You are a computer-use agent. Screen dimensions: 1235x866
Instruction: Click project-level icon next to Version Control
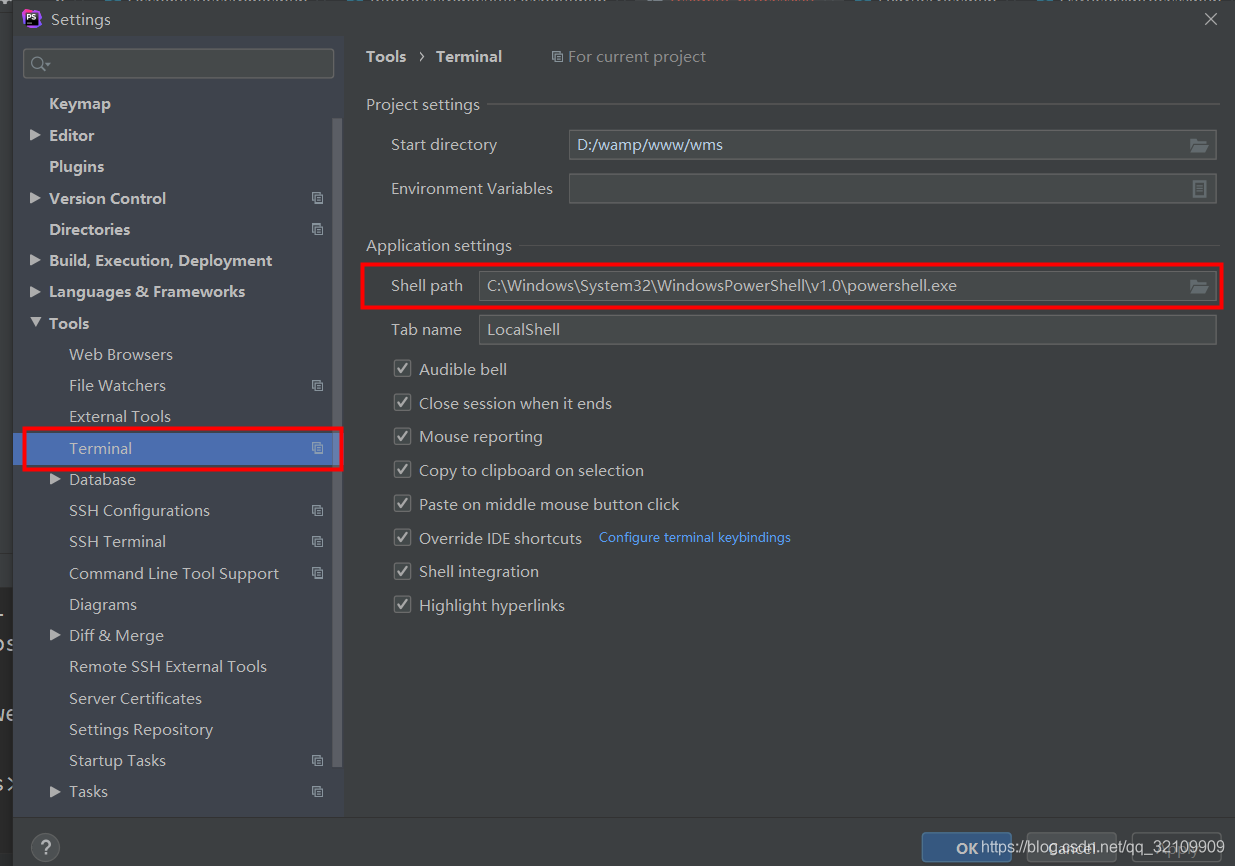(x=317, y=198)
